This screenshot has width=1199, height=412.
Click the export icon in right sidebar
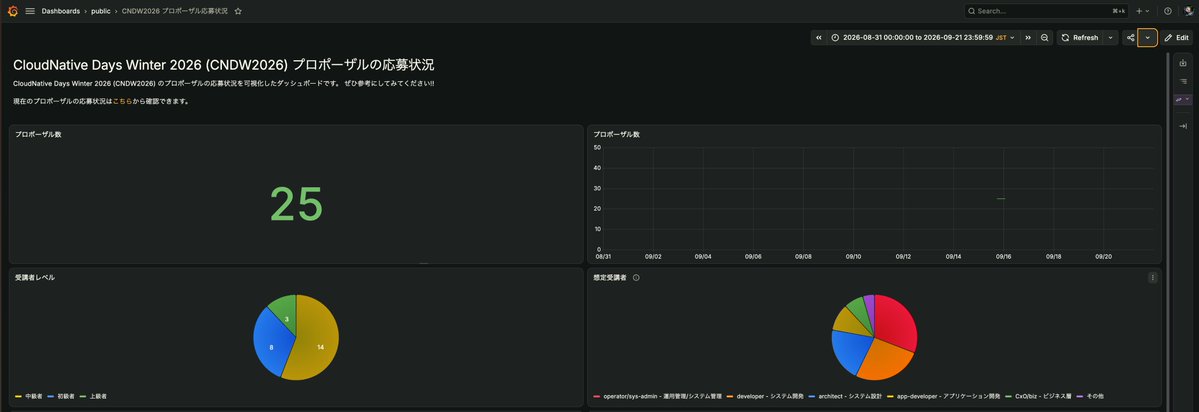[1183, 63]
